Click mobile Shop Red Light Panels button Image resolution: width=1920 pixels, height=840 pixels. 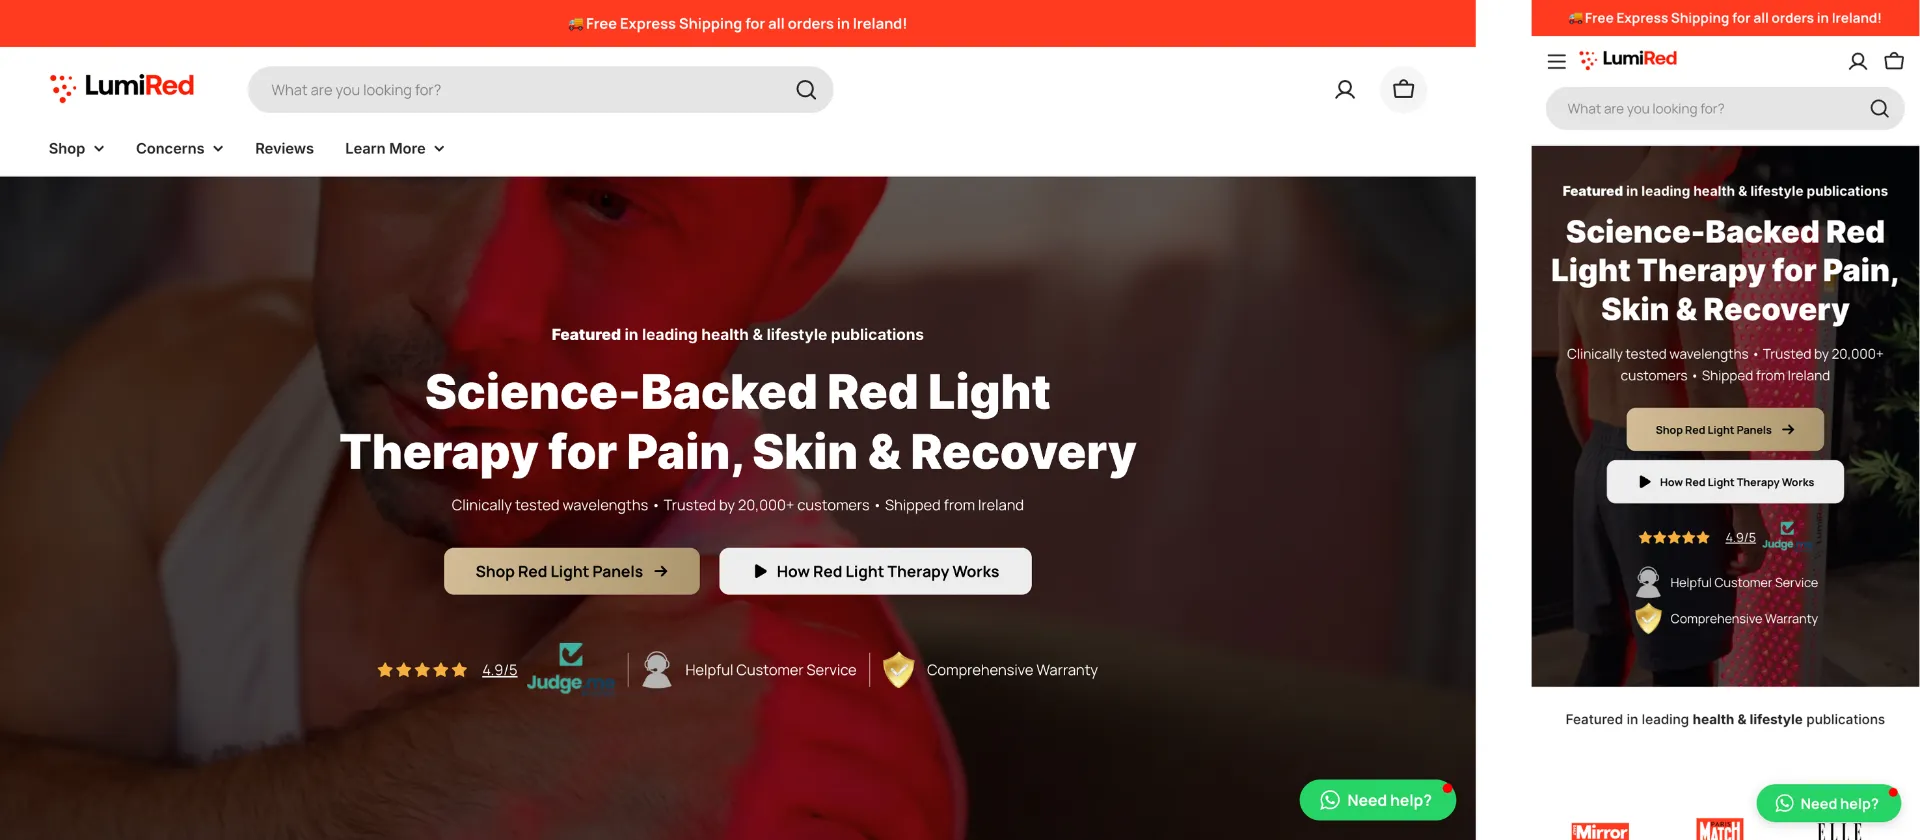(1724, 430)
